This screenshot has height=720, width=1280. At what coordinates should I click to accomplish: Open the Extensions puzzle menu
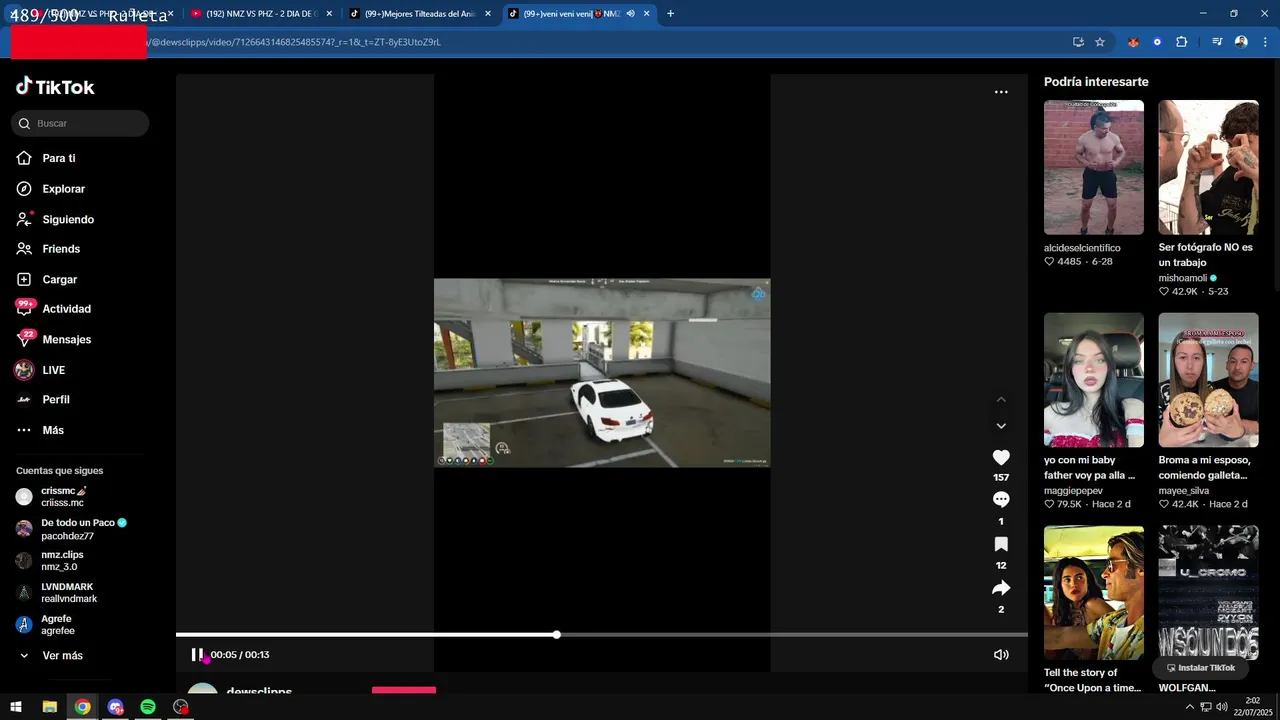pos(1182,42)
